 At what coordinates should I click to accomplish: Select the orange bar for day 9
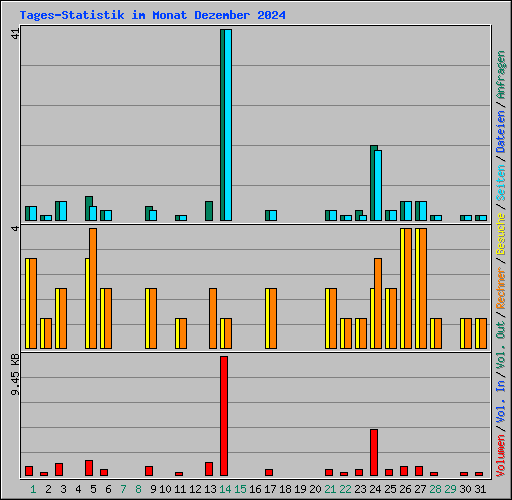point(153,319)
